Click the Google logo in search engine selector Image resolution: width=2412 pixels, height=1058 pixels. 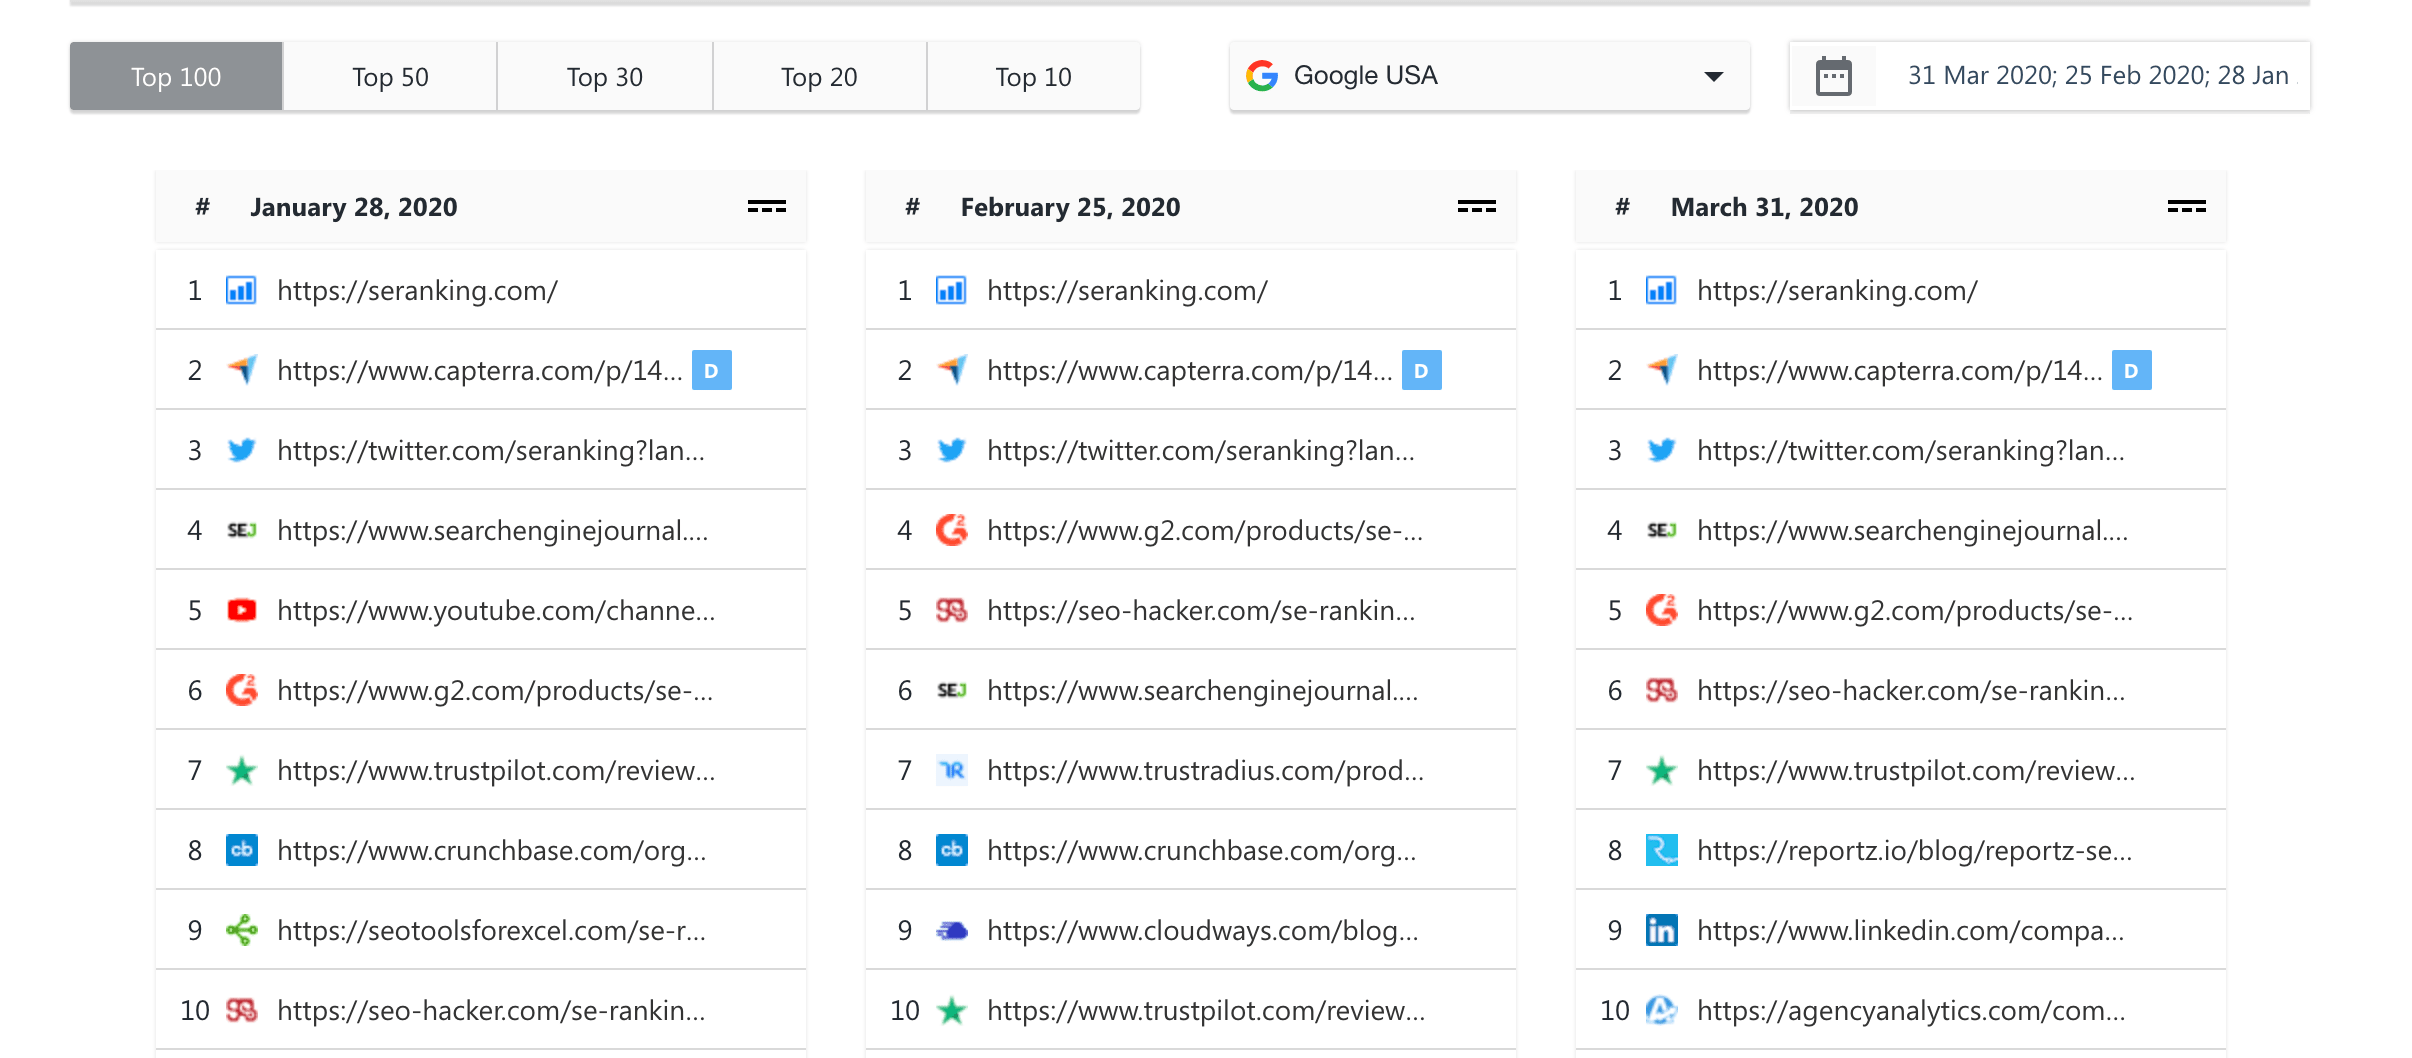pos(1262,76)
